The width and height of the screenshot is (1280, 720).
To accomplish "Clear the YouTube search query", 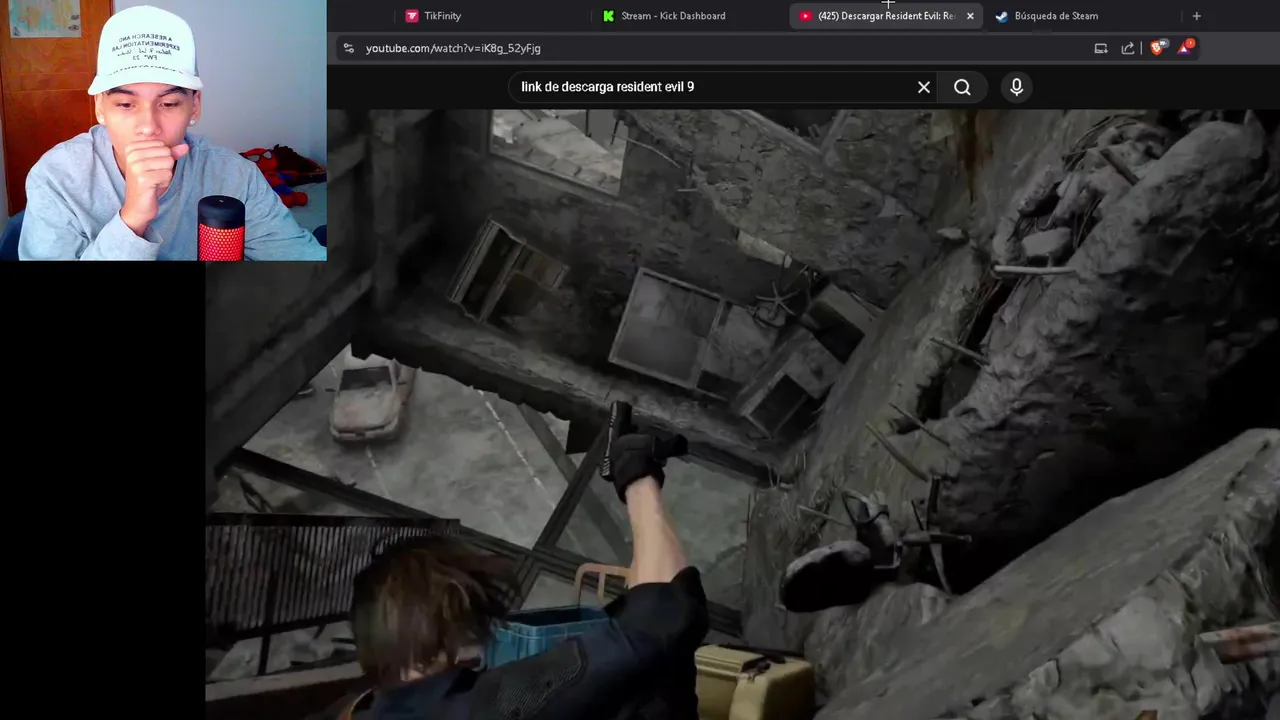I will pyautogui.click(x=924, y=87).
